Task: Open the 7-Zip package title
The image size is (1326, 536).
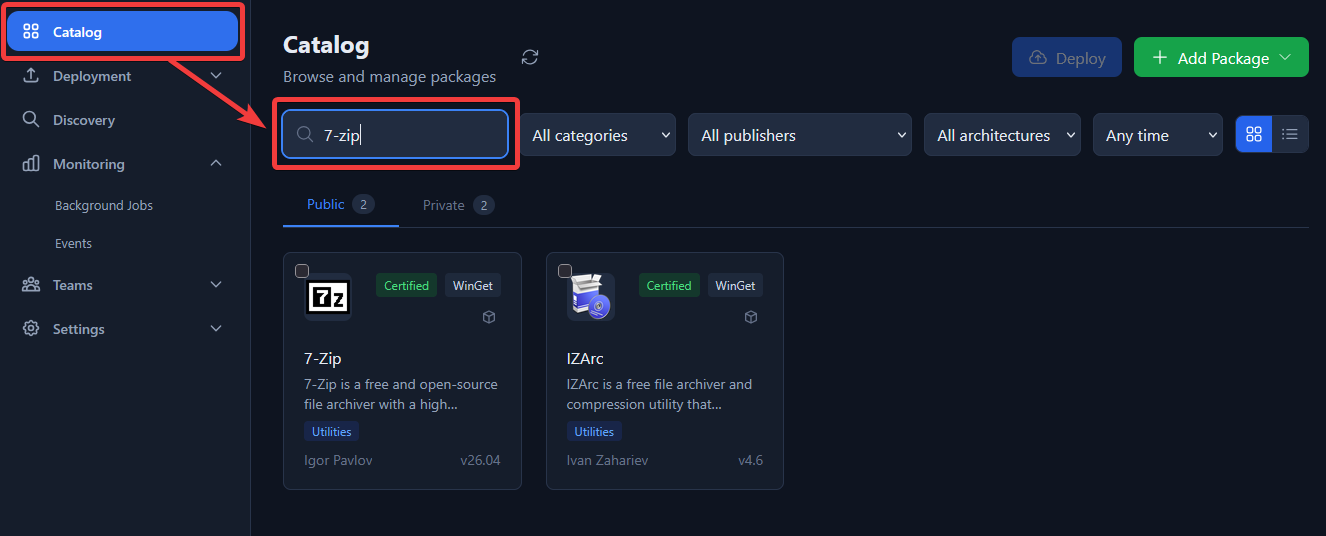Action: tap(323, 358)
